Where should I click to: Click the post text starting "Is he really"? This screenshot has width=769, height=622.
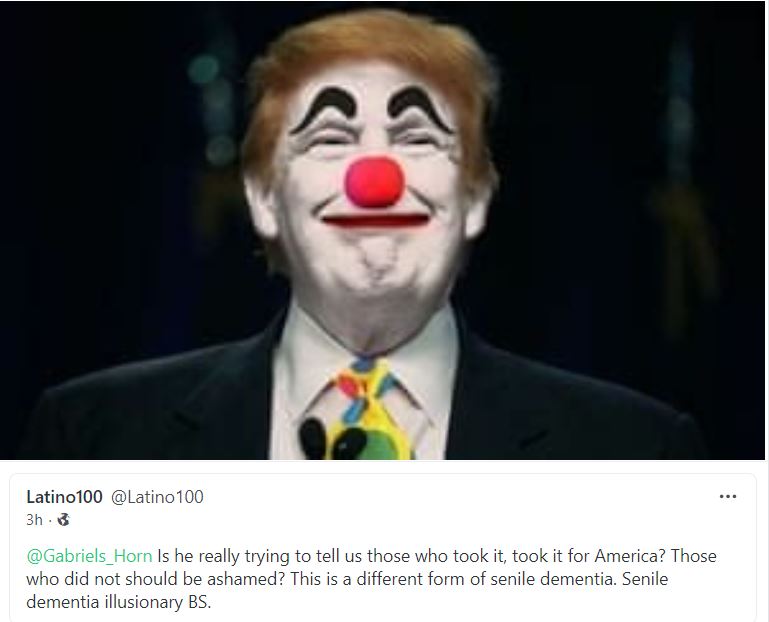(x=371, y=579)
